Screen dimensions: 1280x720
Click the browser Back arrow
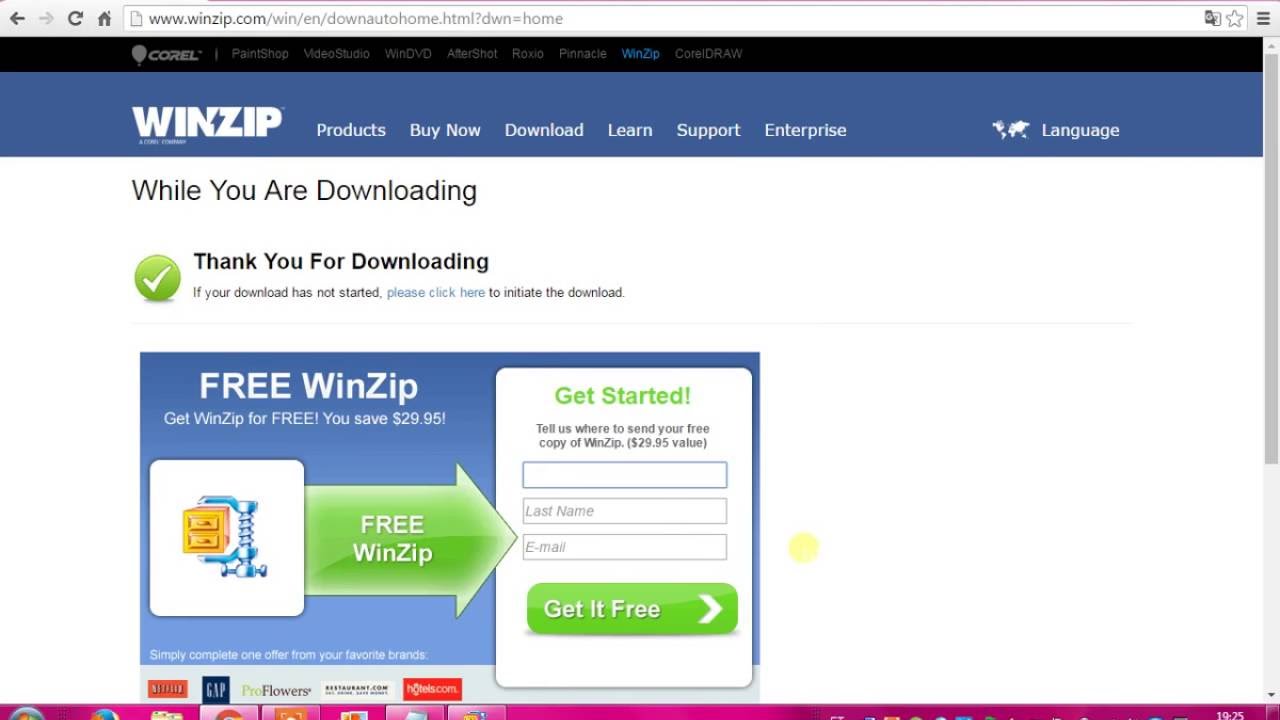click(17, 18)
